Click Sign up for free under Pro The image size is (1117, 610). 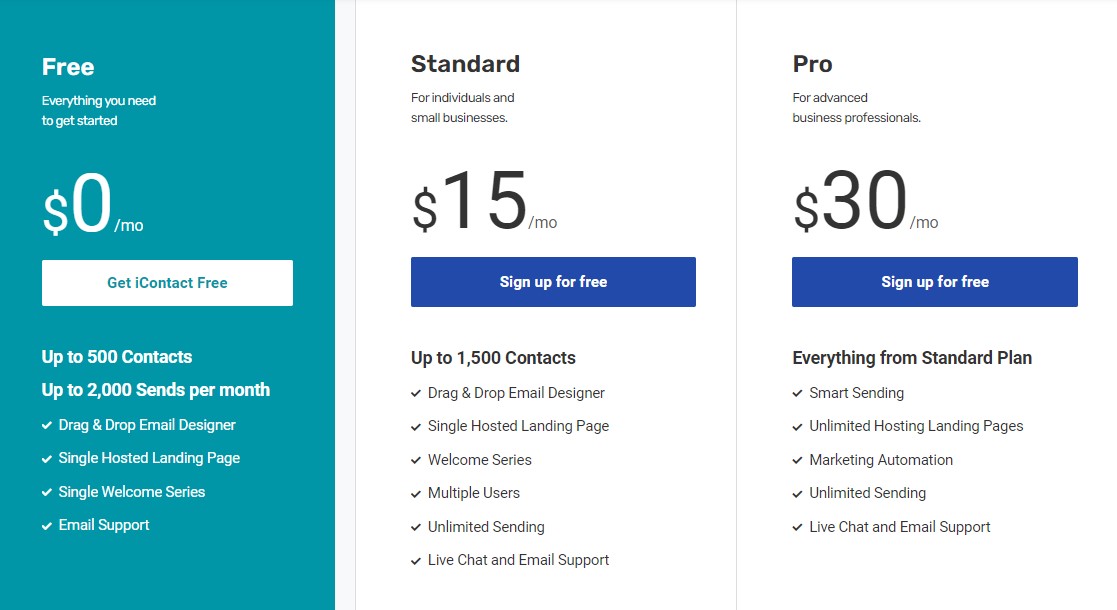pyautogui.click(x=935, y=282)
